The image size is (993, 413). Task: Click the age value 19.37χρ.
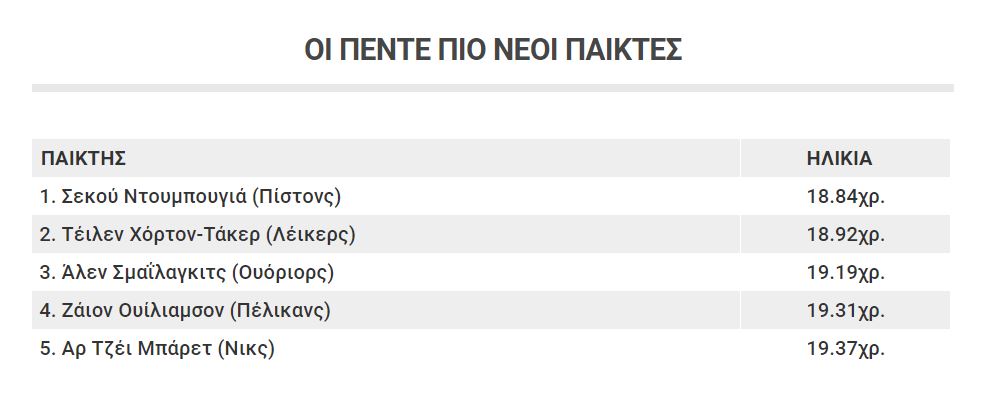(845, 349)
